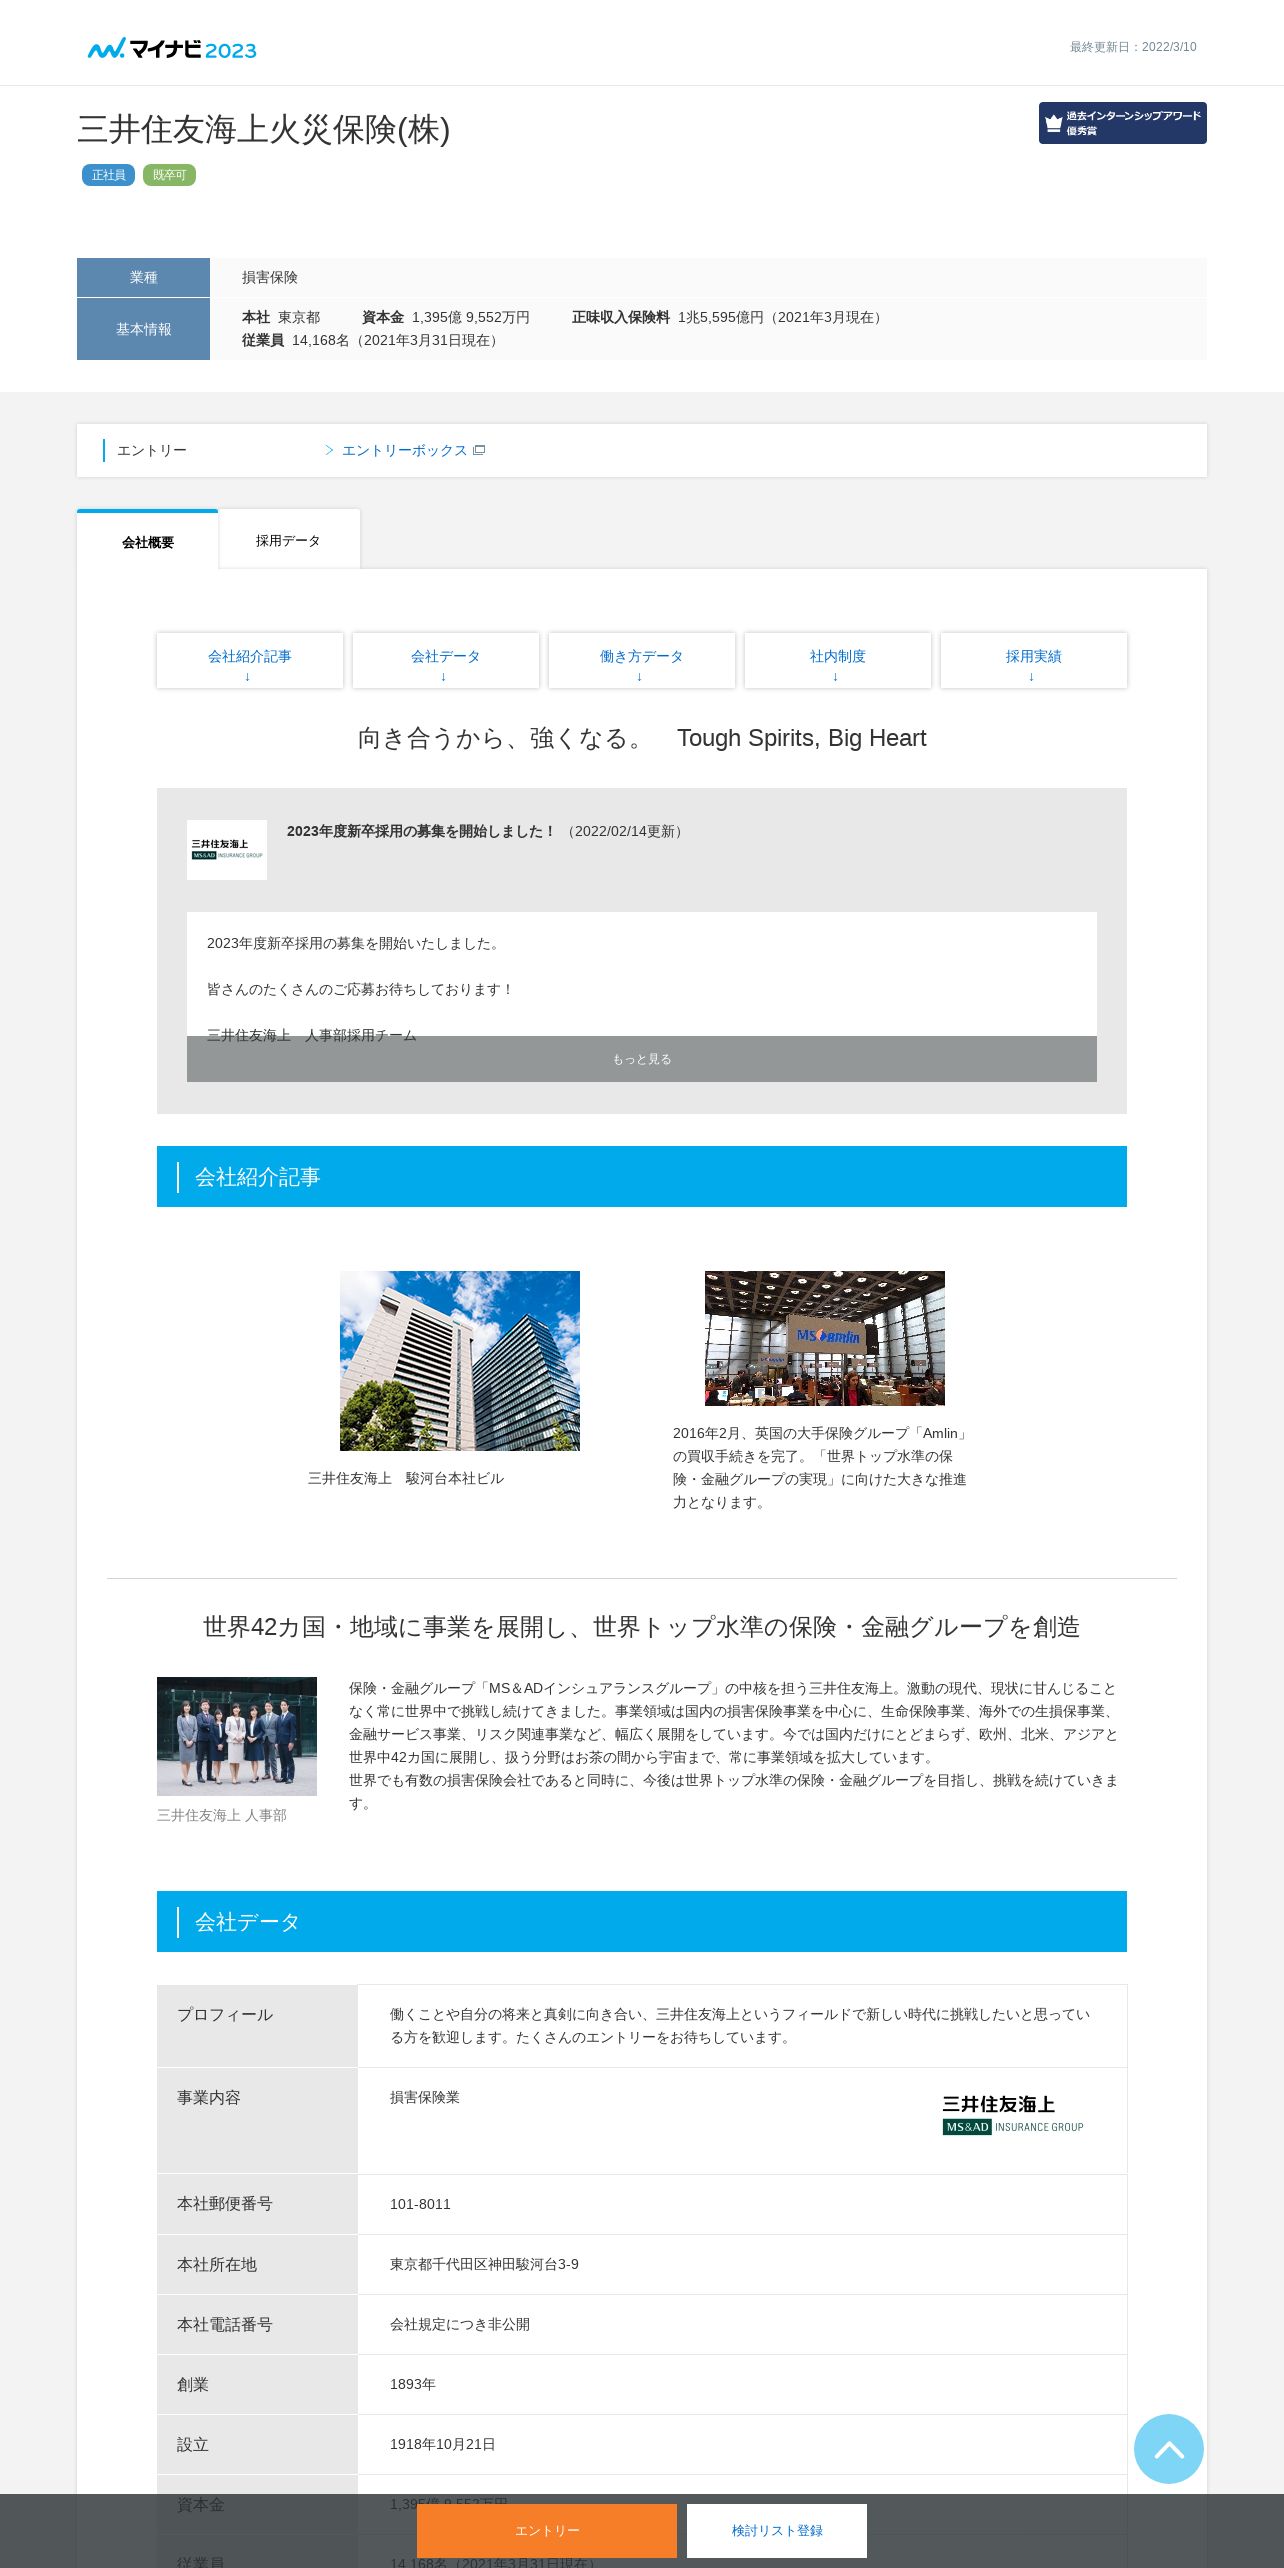The height and width of the screenshot is (2568, 1284).
Task: Click the 1918年10月21日 establishment date
Action: coord(442,2444)
